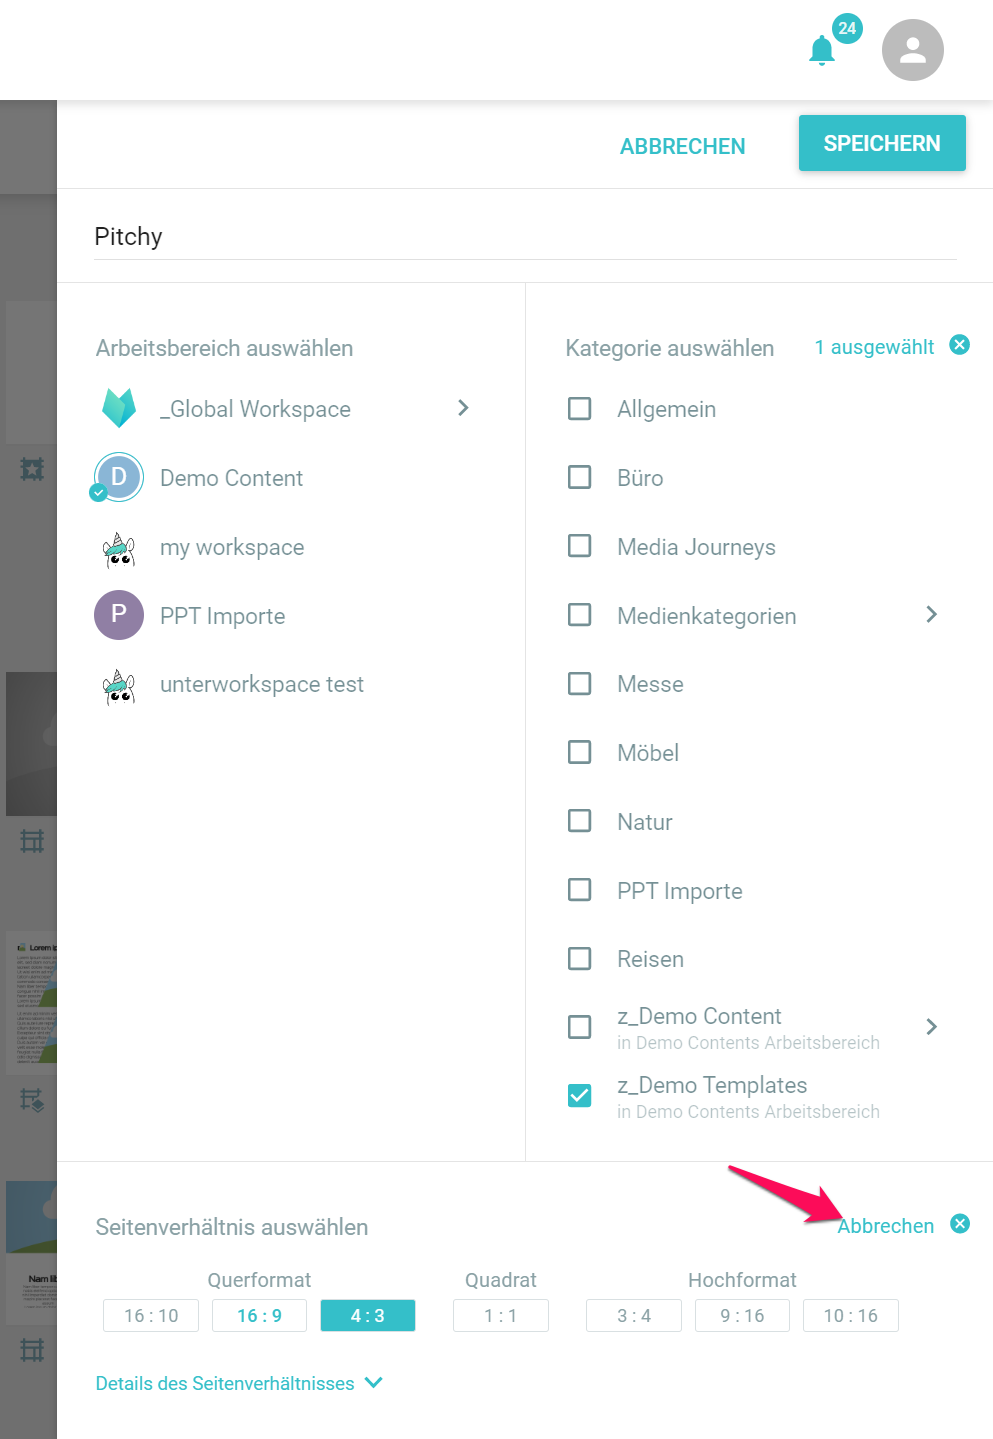The height and width of the screenshot is (1439, 993).
Task: Expand Details des Seitenverhältnisses
Action: [239, 1383]
